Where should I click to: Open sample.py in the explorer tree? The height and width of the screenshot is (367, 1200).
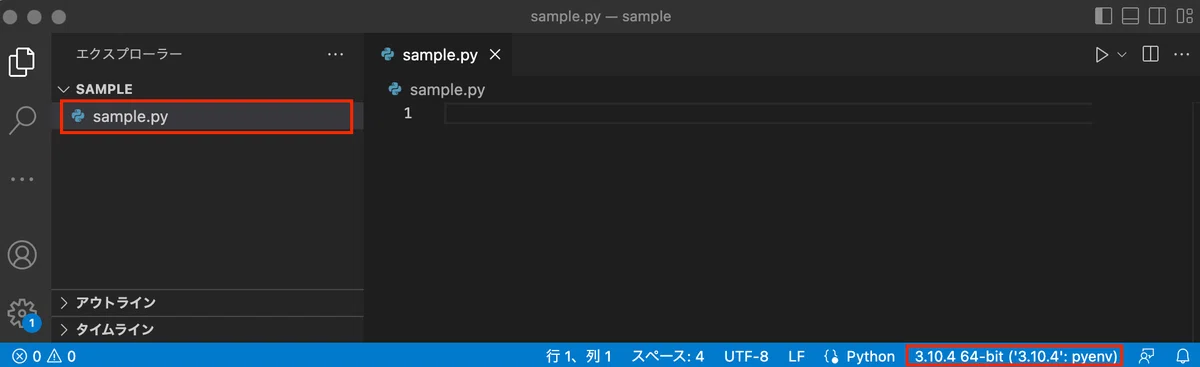coord(207,117)
